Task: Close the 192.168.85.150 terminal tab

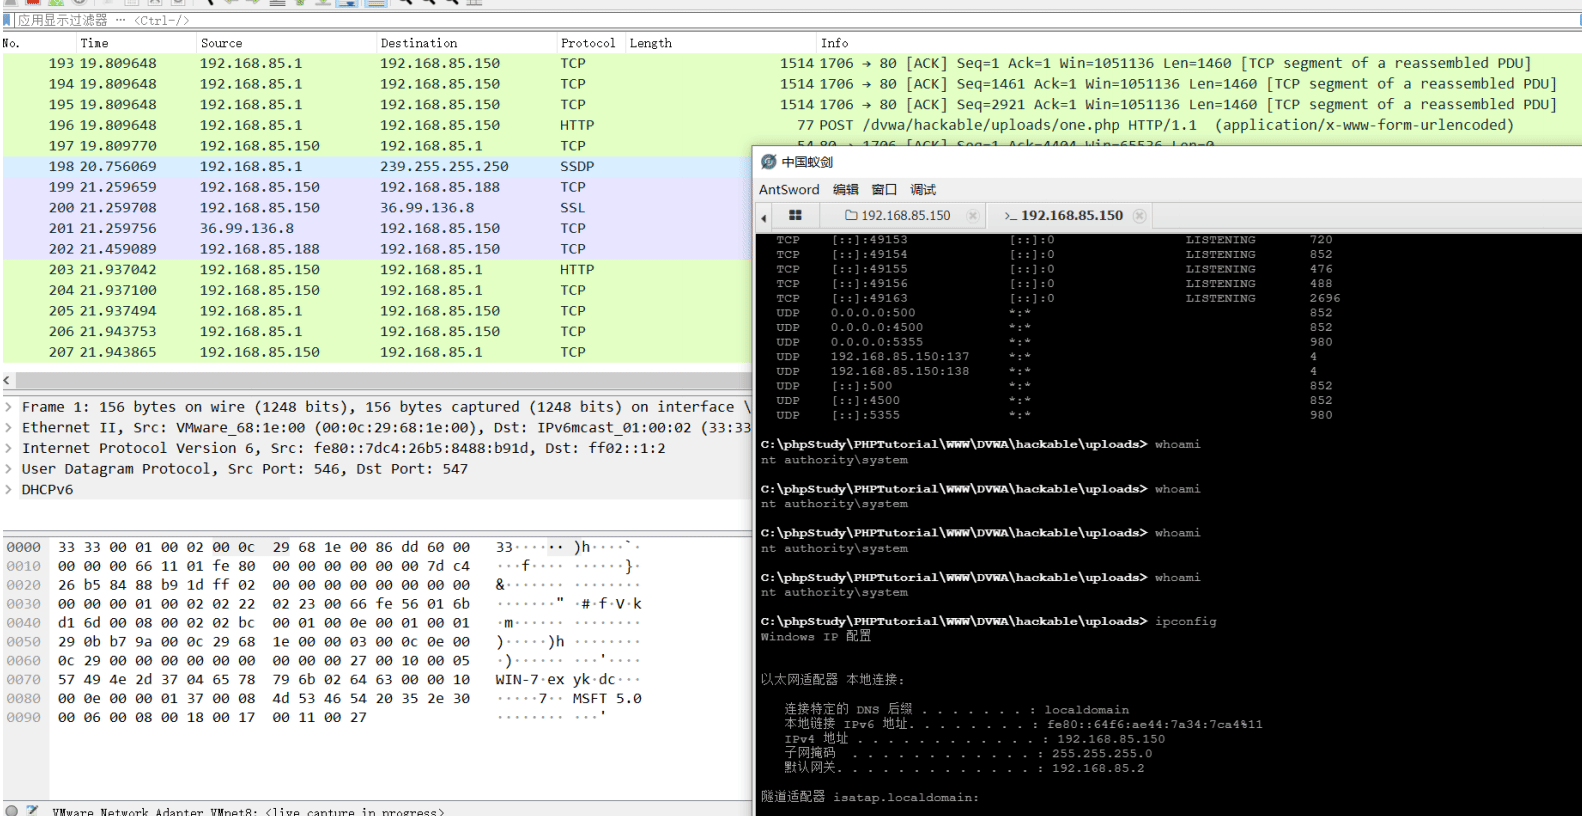Action: click(1139, 216)
